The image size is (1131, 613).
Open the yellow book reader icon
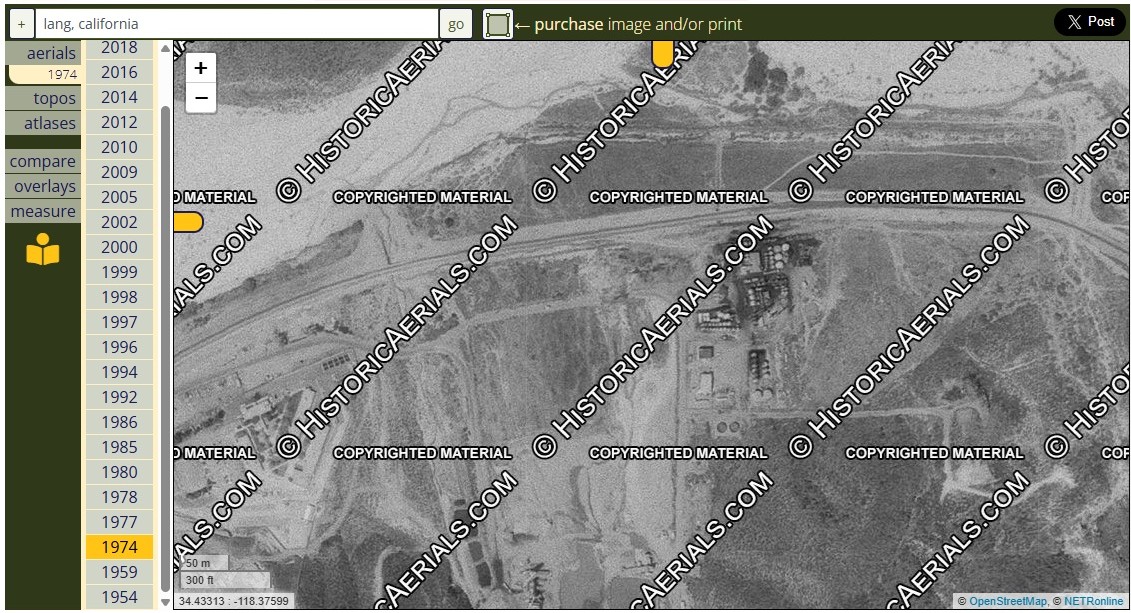click(x=43, y=250)
